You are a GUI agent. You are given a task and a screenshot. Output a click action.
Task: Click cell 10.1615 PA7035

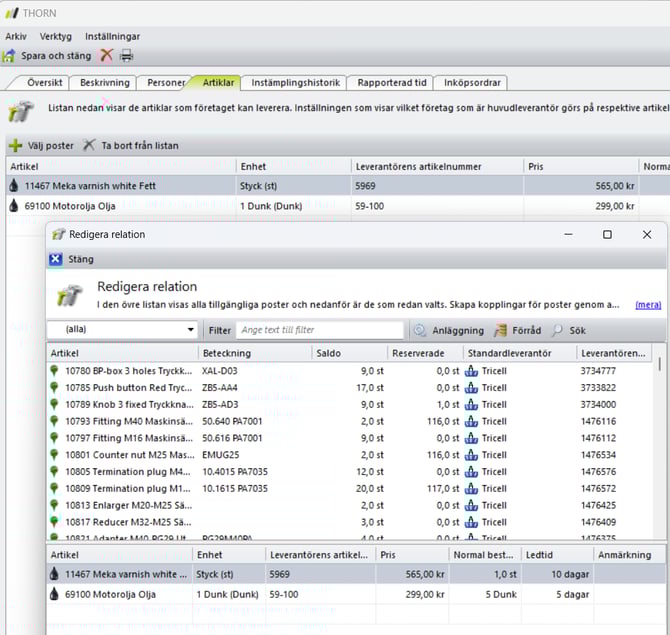pyautogui.click(x=235, y=488)
